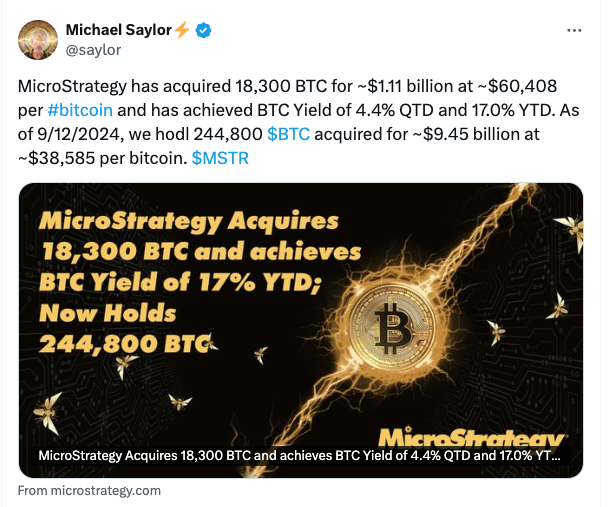Open the card caption headline overlay
Viewport: 608px width, 507px height.
point(300,456)
